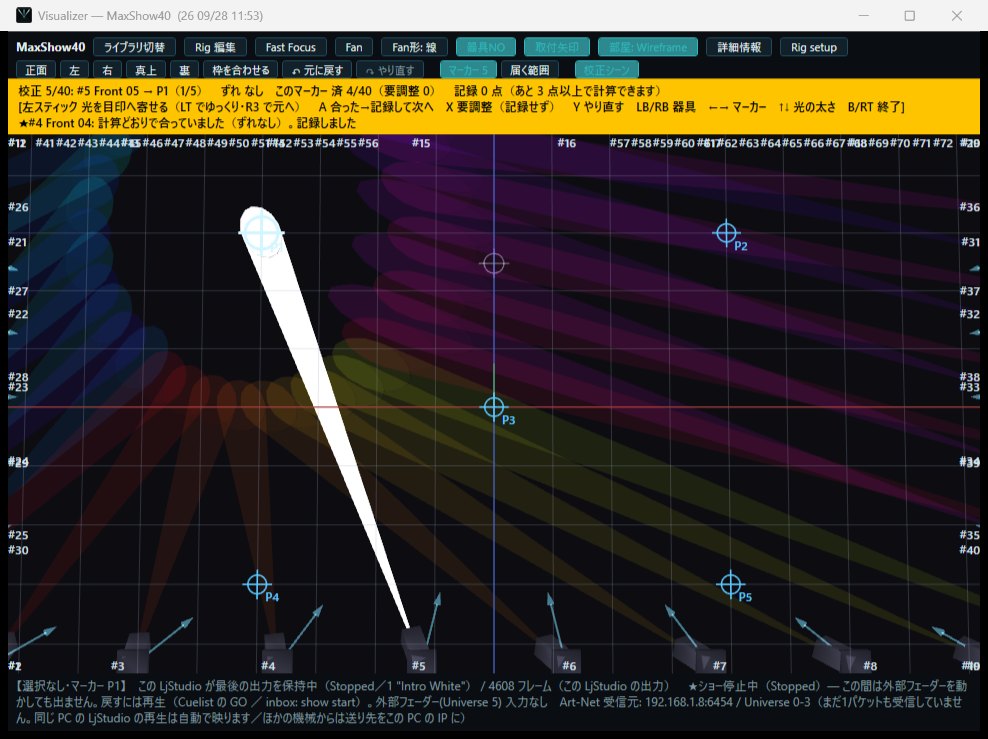Switch to the 真上 top view
The width and height of the screenshot is (988, 739).
point(146,70)
